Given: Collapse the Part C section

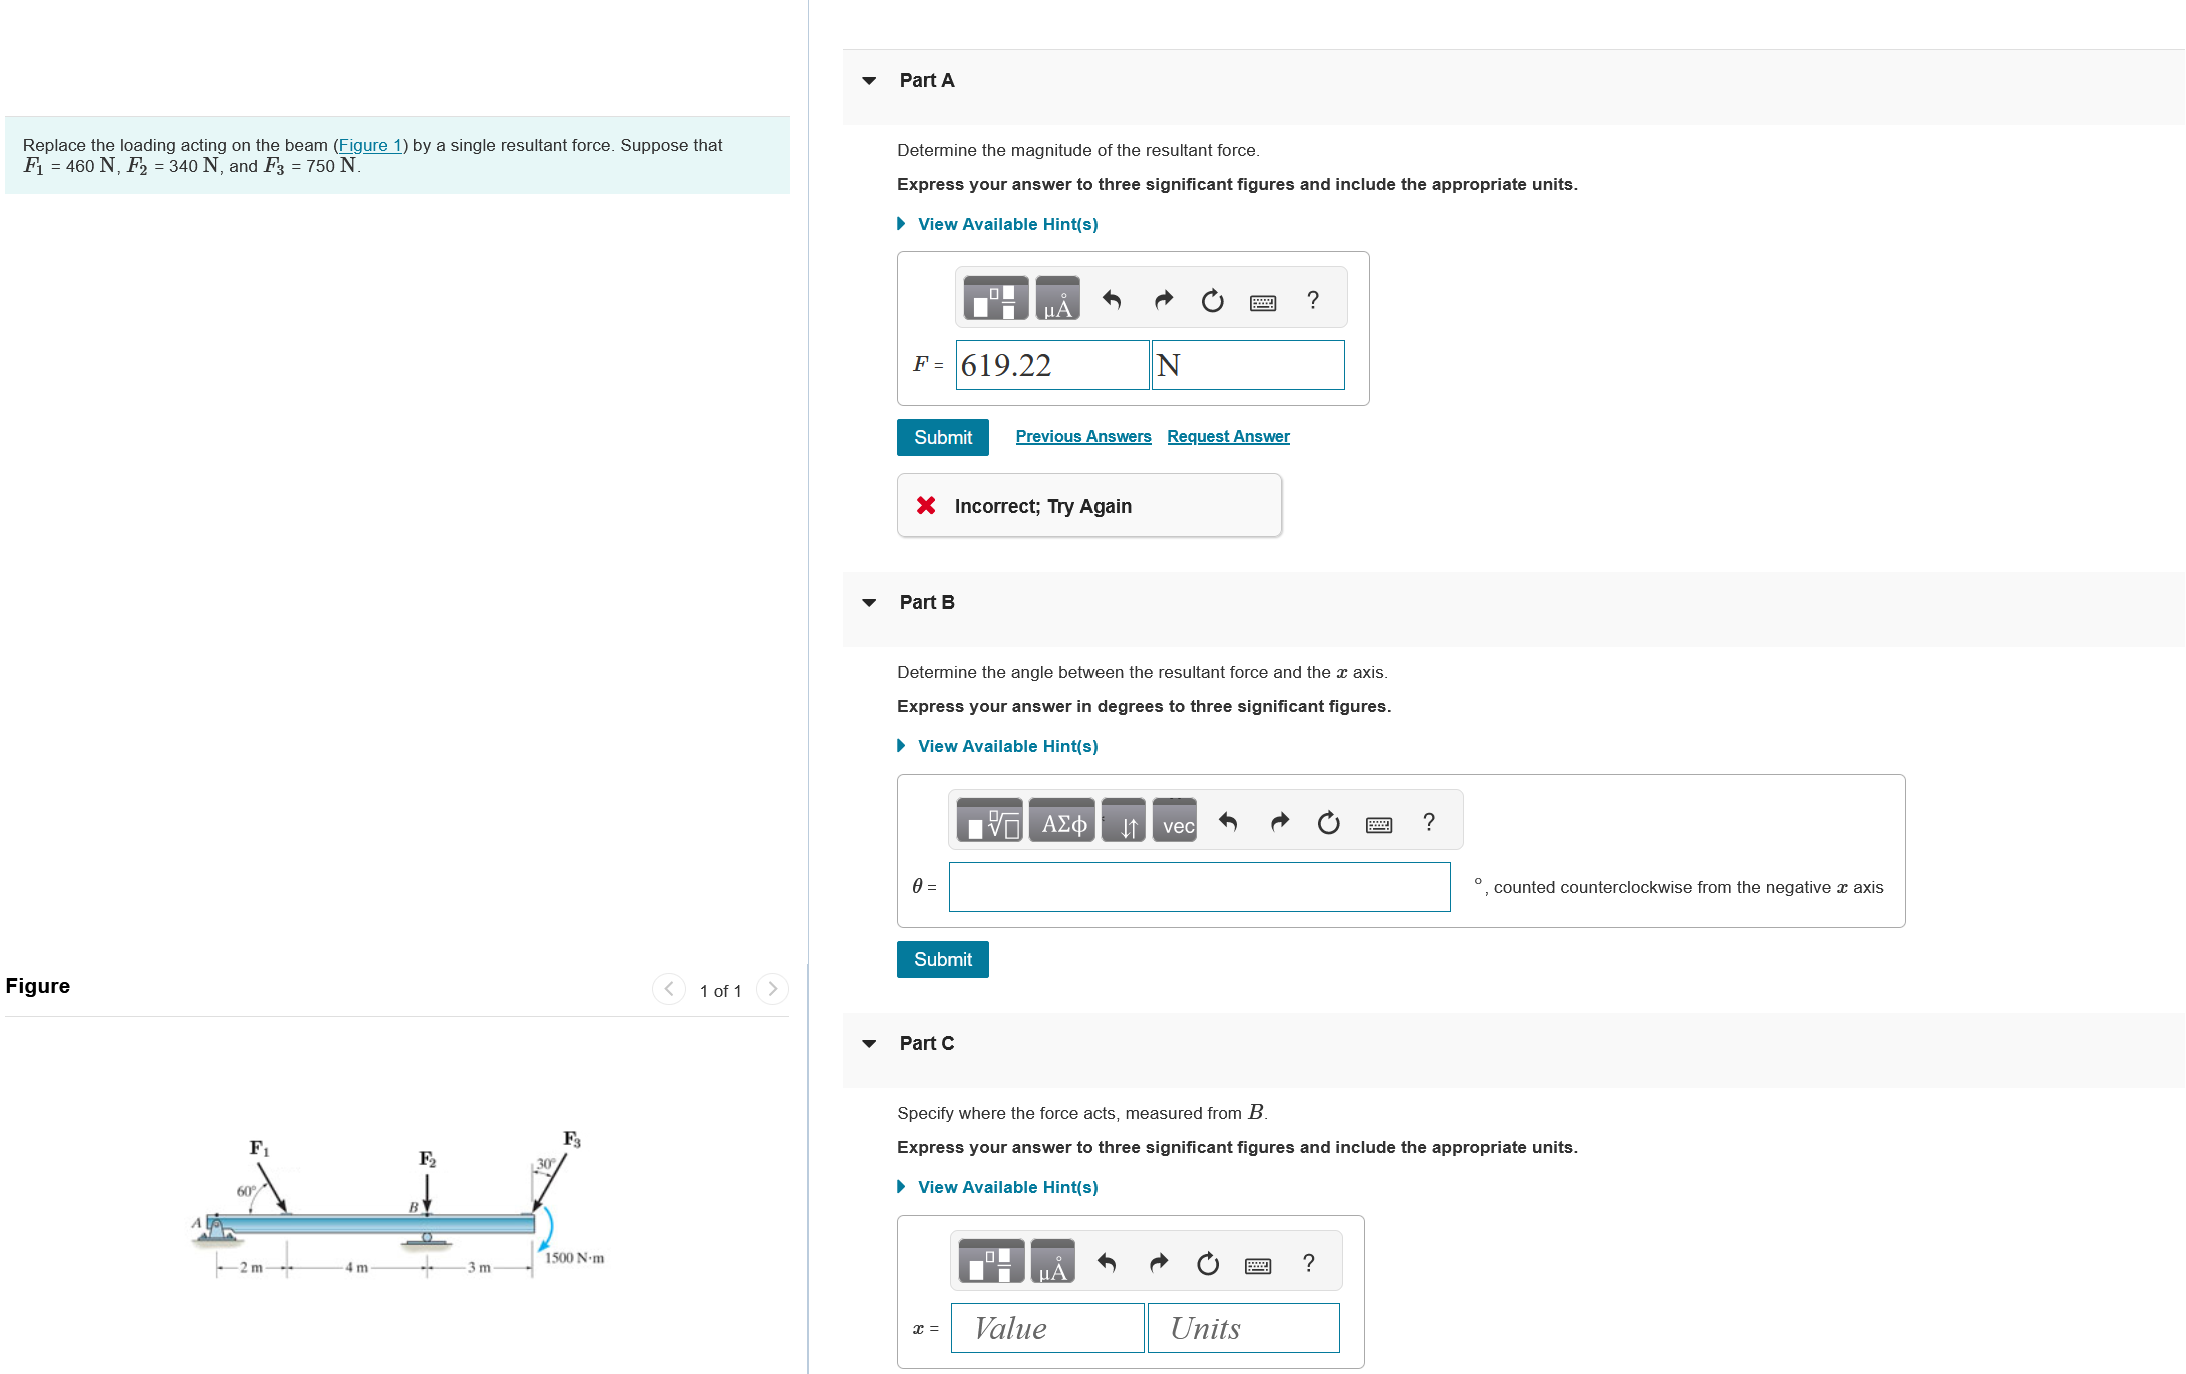Looking at the screenshot, I should pyautogui.click(x=869, y=1044).
